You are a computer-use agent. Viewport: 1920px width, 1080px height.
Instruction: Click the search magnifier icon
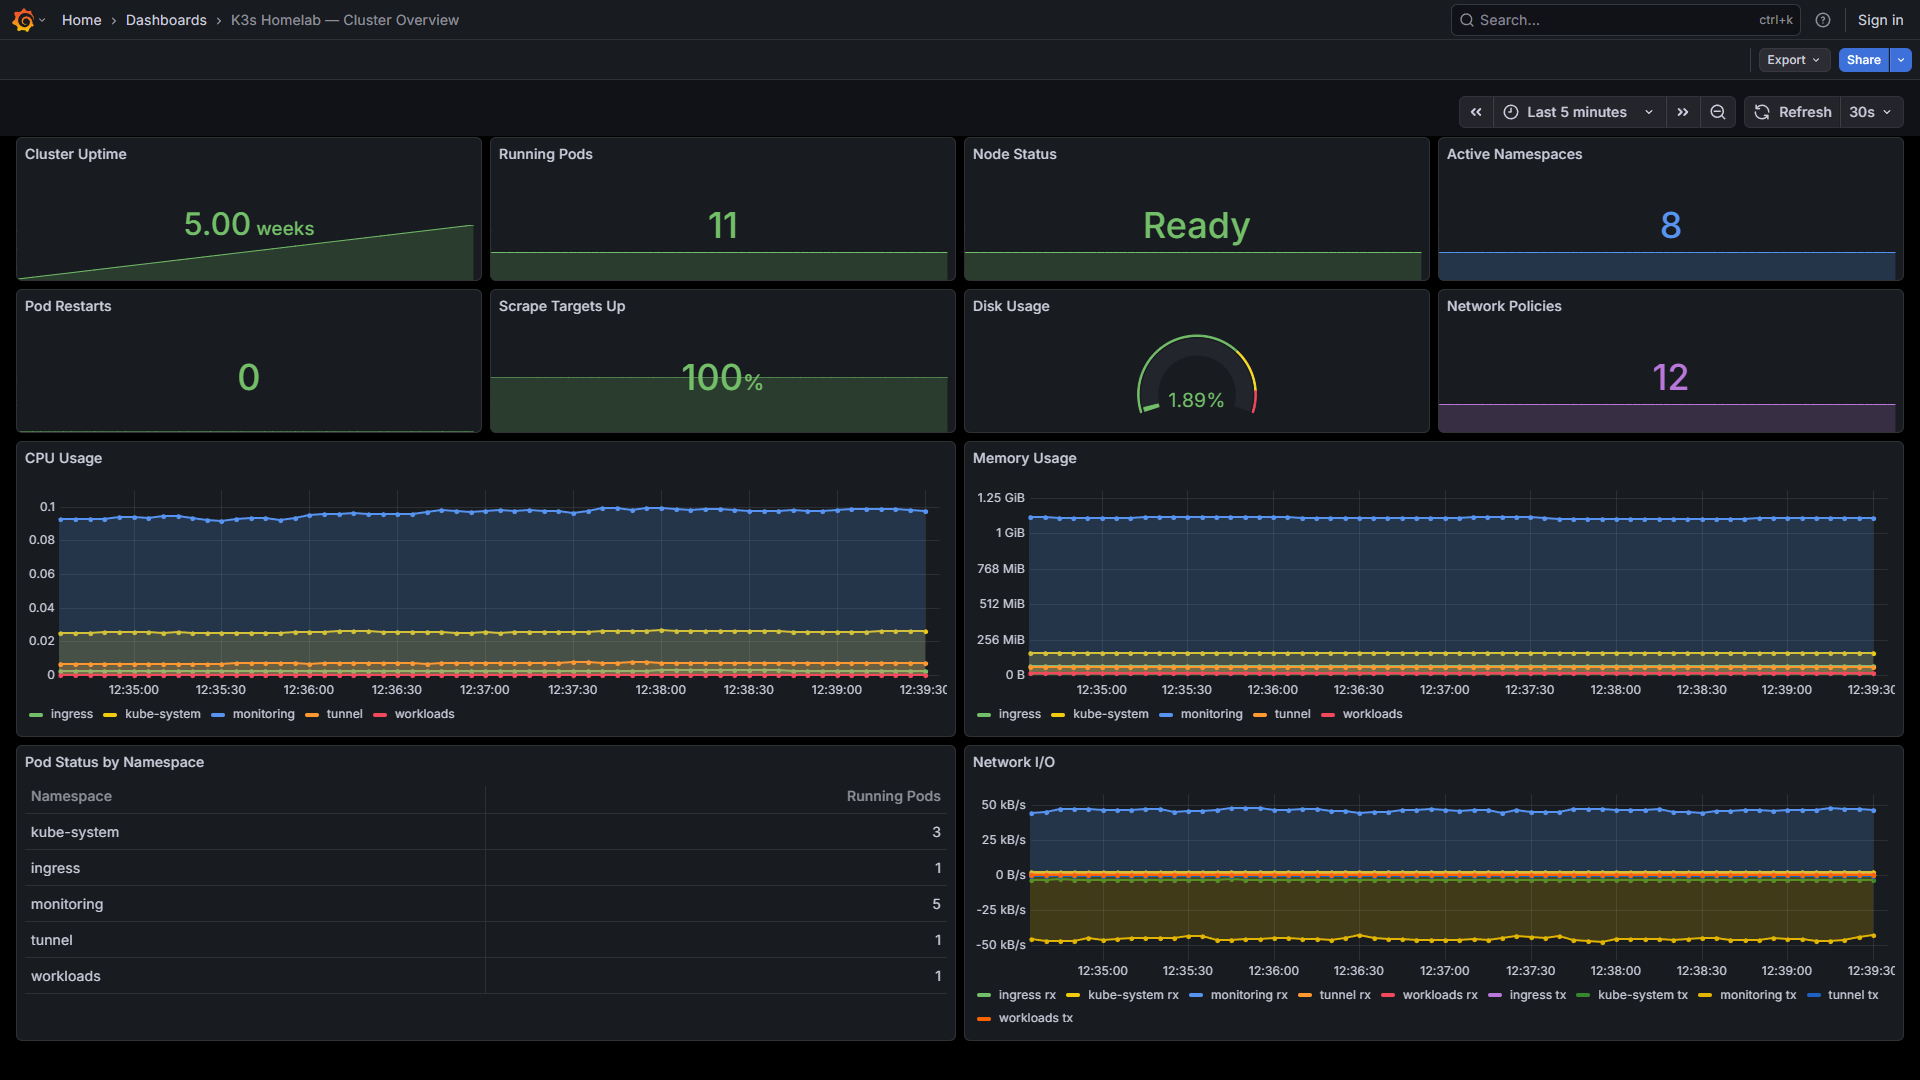(x=1466, y=19)
